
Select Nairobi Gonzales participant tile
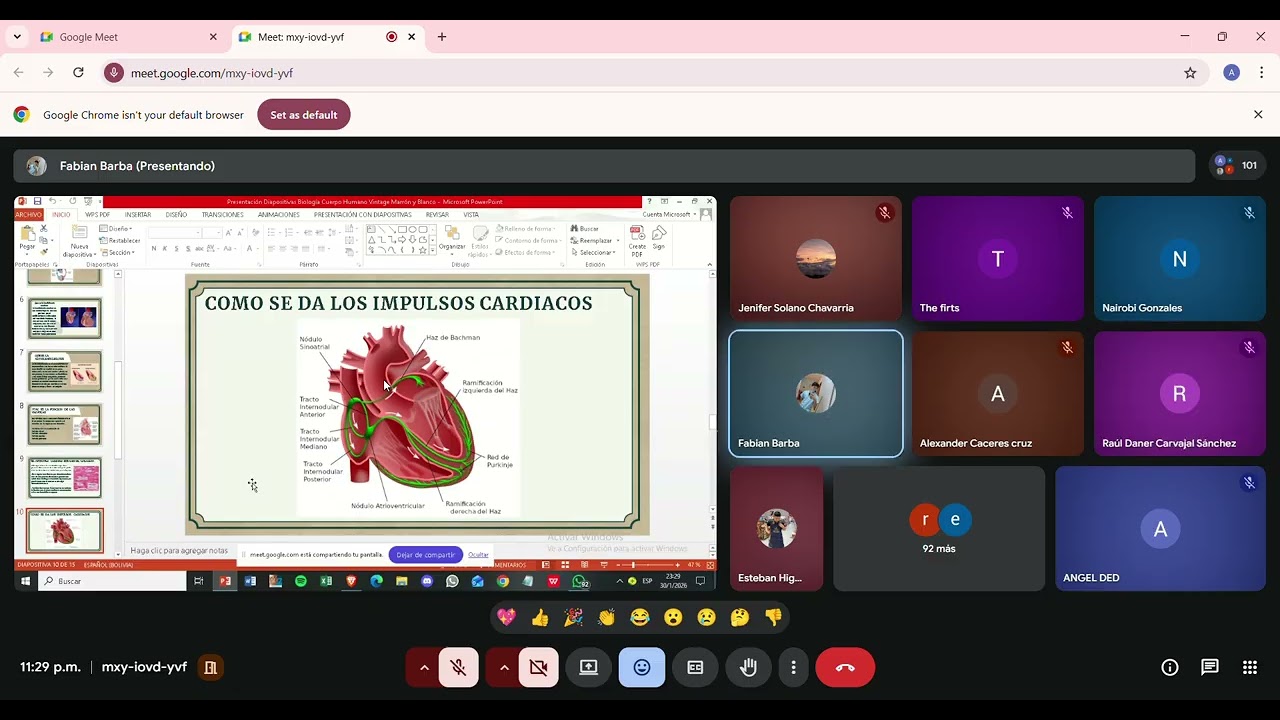click(1180, 259)
